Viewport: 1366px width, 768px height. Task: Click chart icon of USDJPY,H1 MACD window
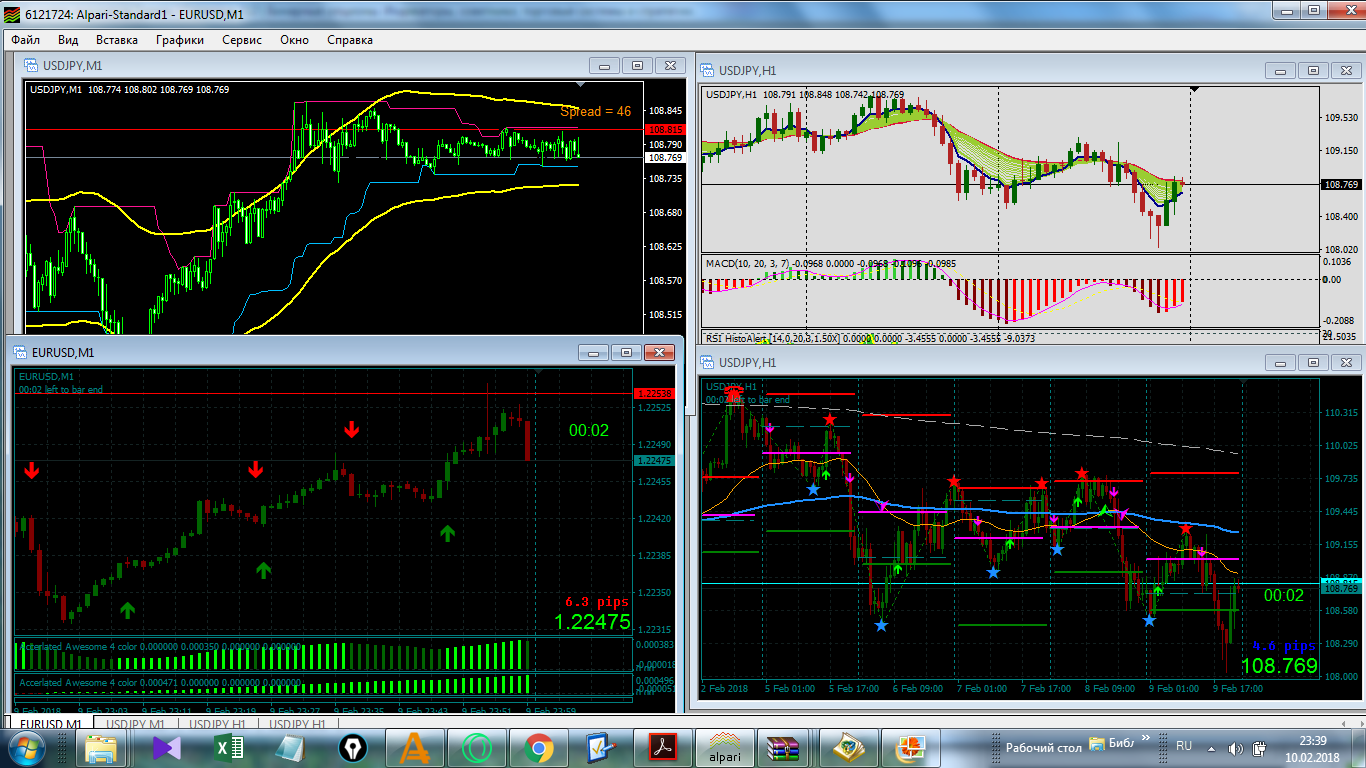tap(708, 71)
